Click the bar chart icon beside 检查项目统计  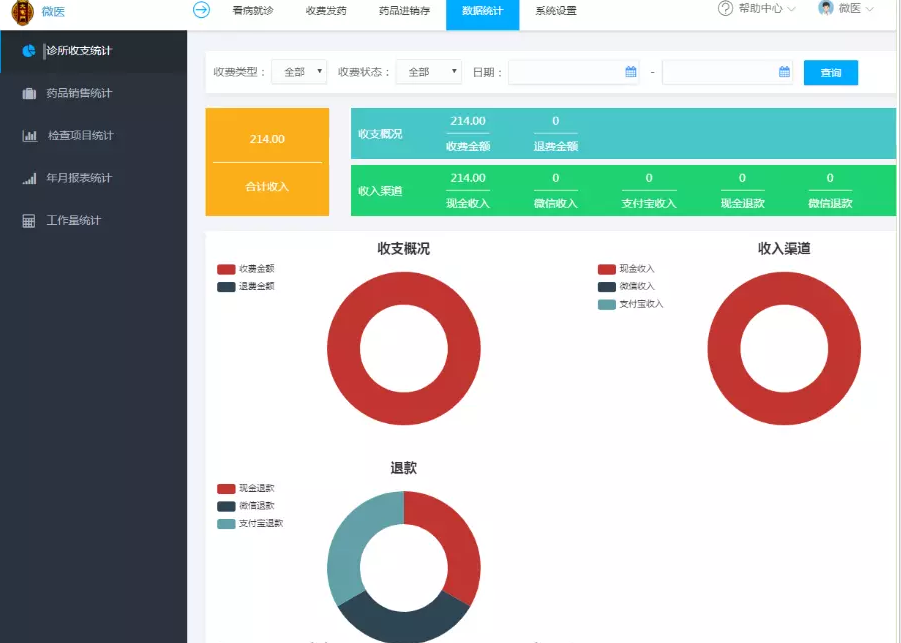pyautogui.click(x=29, y=136)
